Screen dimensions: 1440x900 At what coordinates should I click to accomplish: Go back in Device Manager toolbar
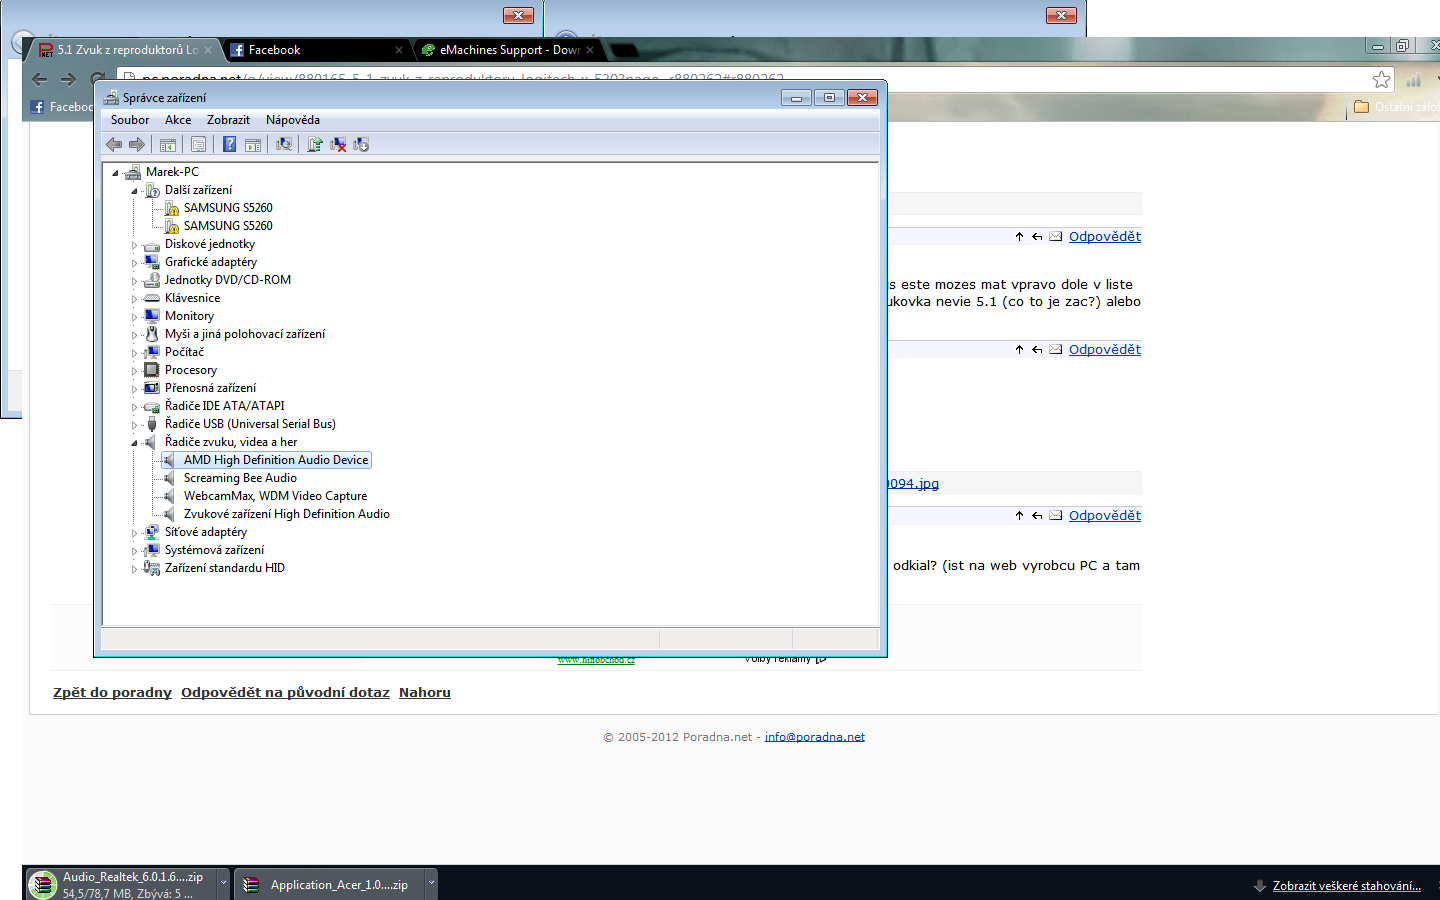(114, 145)
